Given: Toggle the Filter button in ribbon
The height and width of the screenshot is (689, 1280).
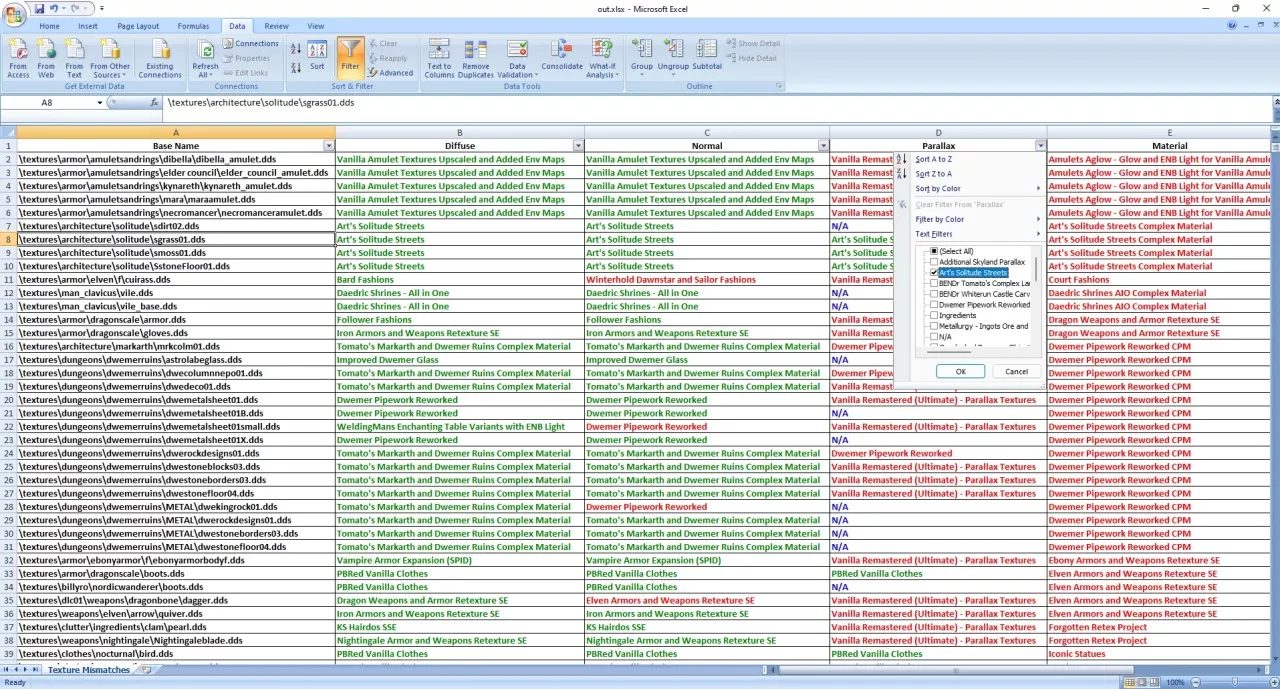Looking at the screenshot, I should coord(350,58).
